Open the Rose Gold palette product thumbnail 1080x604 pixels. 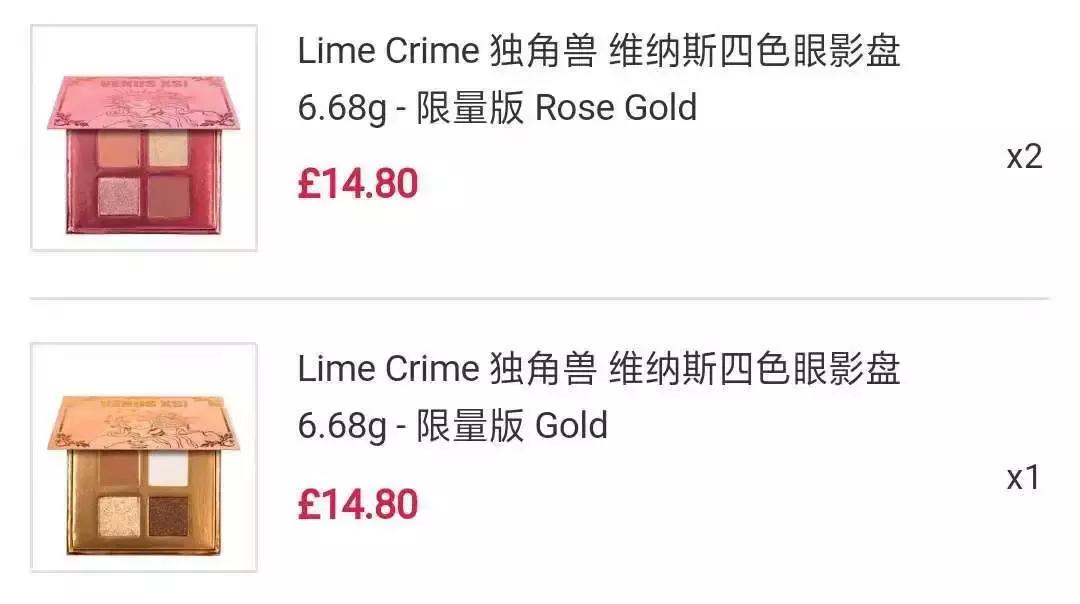144,138
